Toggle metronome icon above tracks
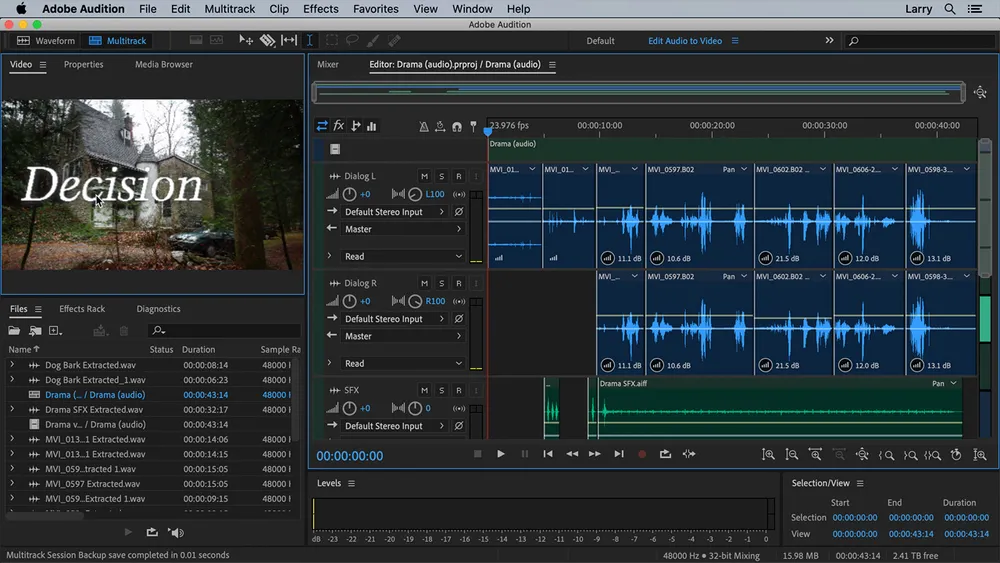 423,126
